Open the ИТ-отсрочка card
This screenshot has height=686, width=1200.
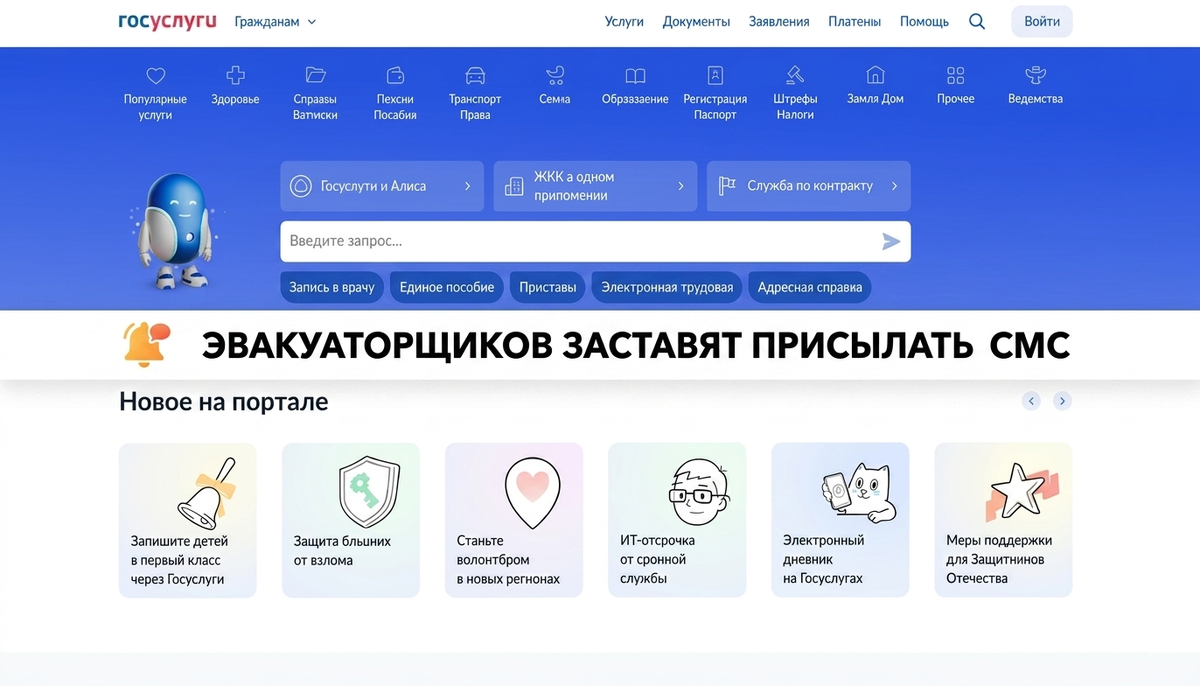point(677,520)
